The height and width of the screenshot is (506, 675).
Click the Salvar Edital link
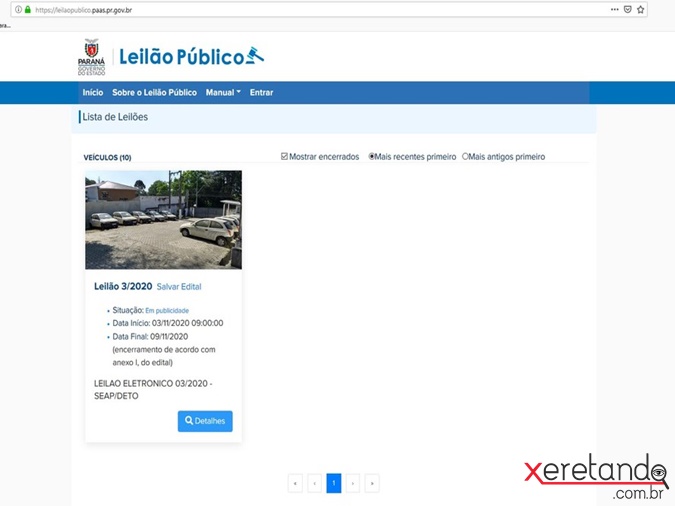pyautogui.click(x=179, y=287)
